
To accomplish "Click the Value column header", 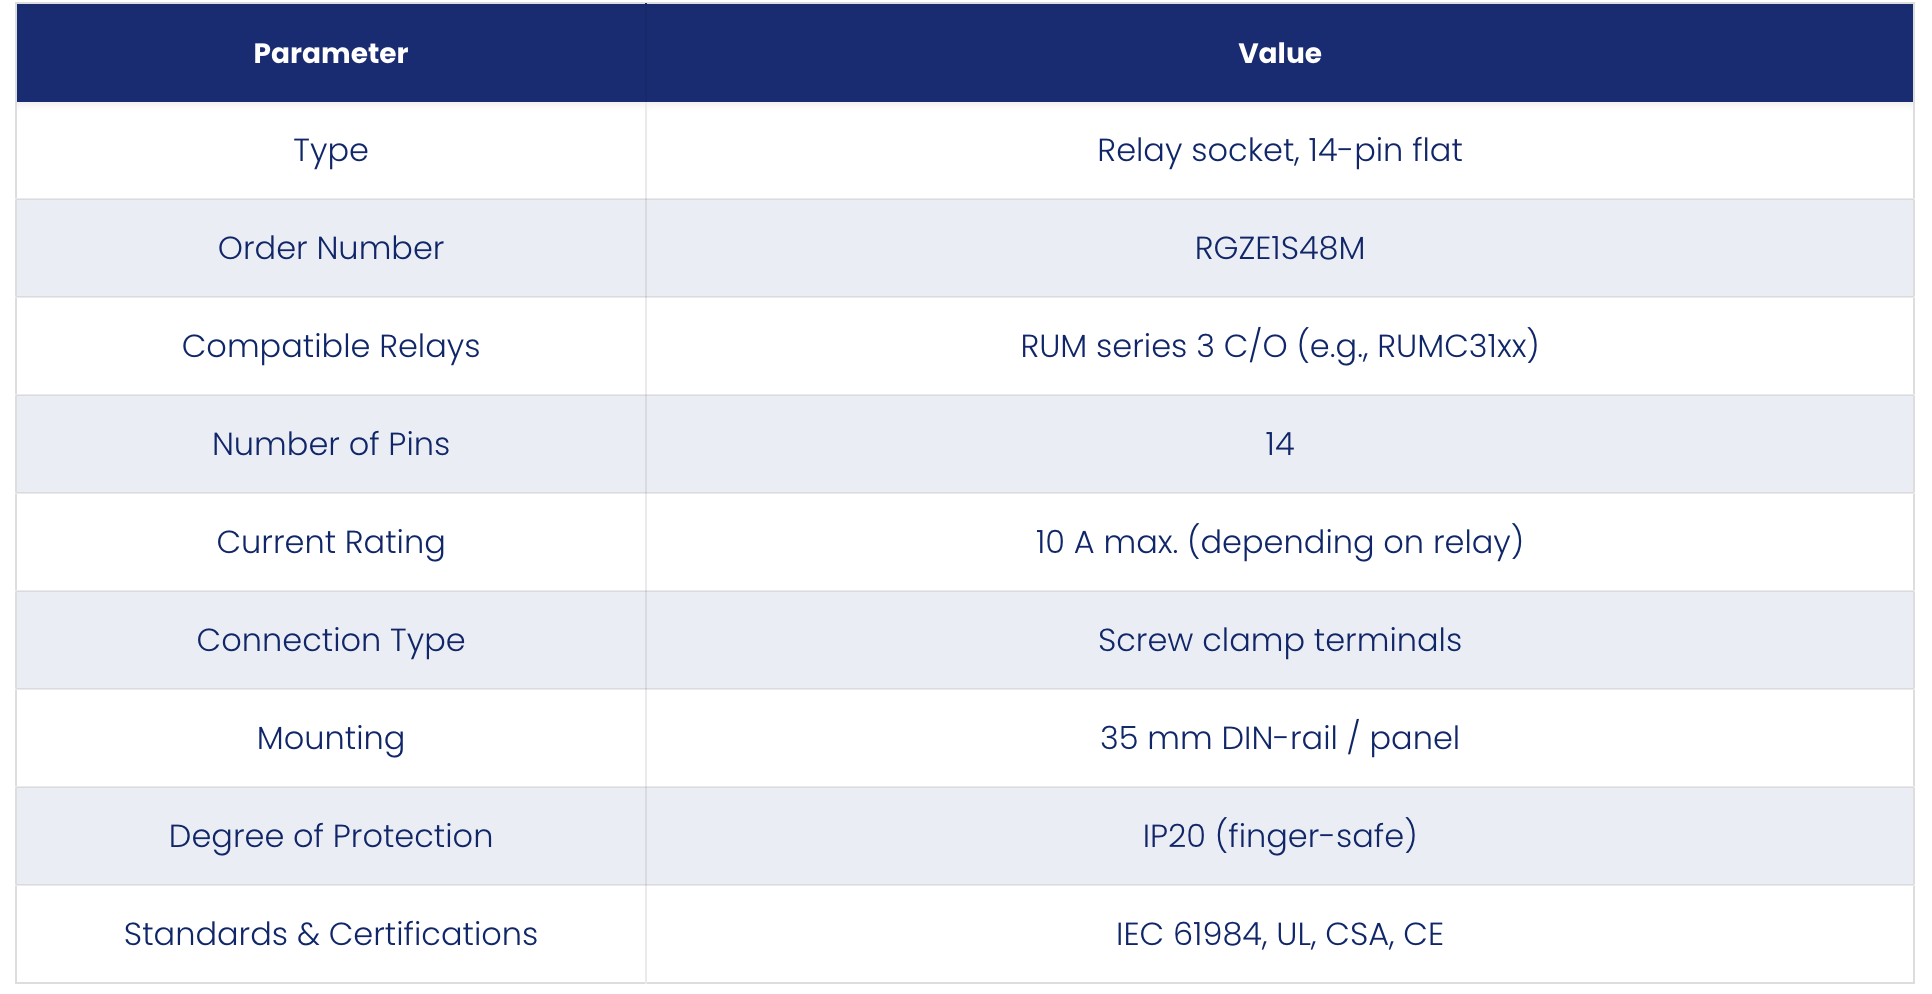I will tap(1280, 53).
